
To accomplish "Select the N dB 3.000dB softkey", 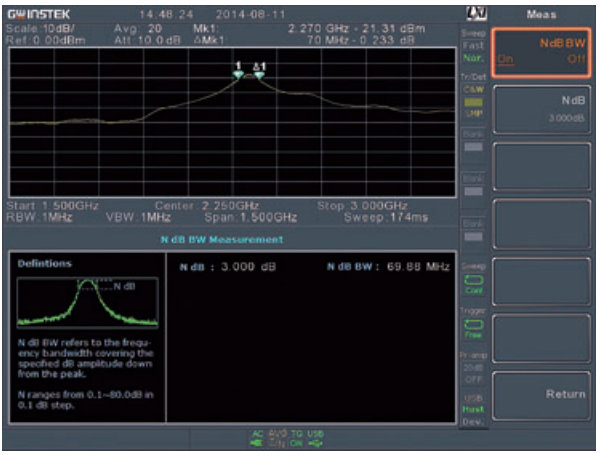I will (x=541, y=110).
